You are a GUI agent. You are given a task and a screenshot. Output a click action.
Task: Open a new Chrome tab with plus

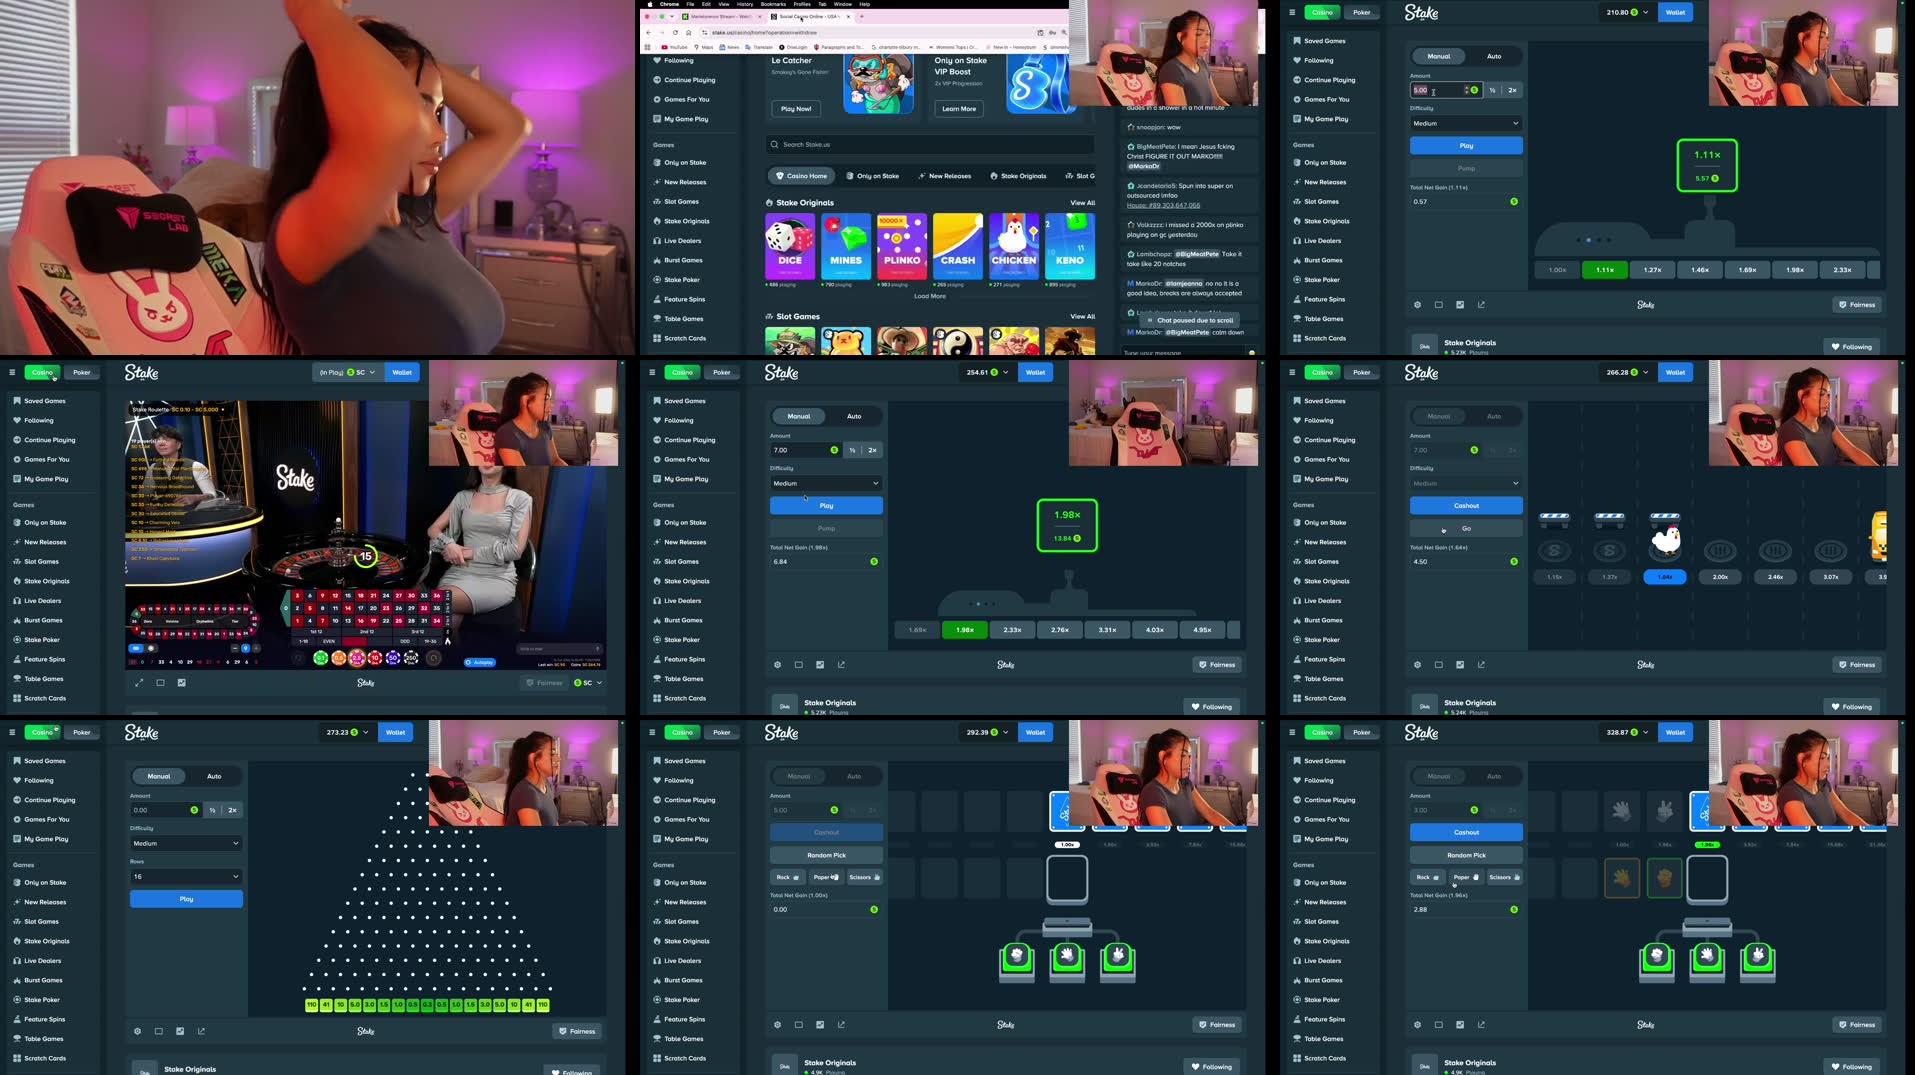(x=862, y=17)
